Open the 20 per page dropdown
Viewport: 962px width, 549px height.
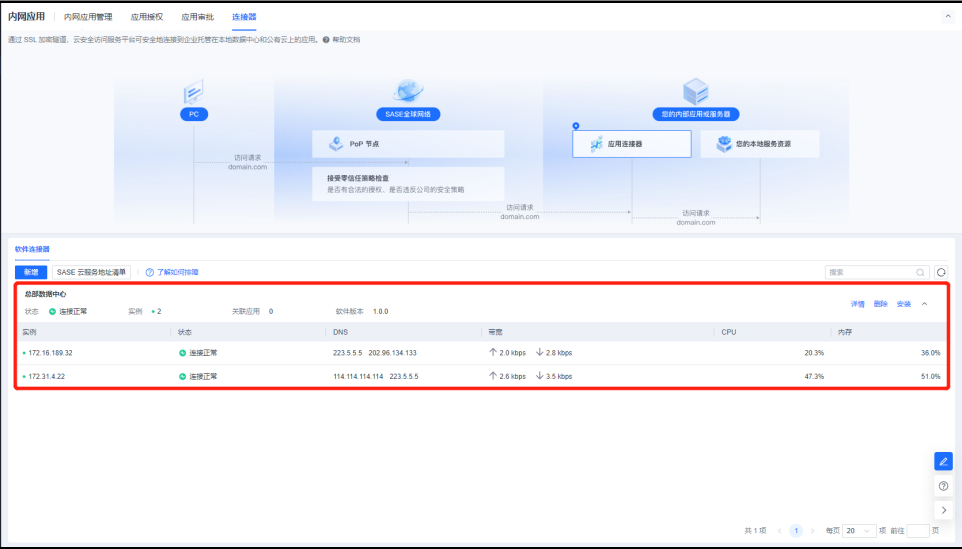860,531
